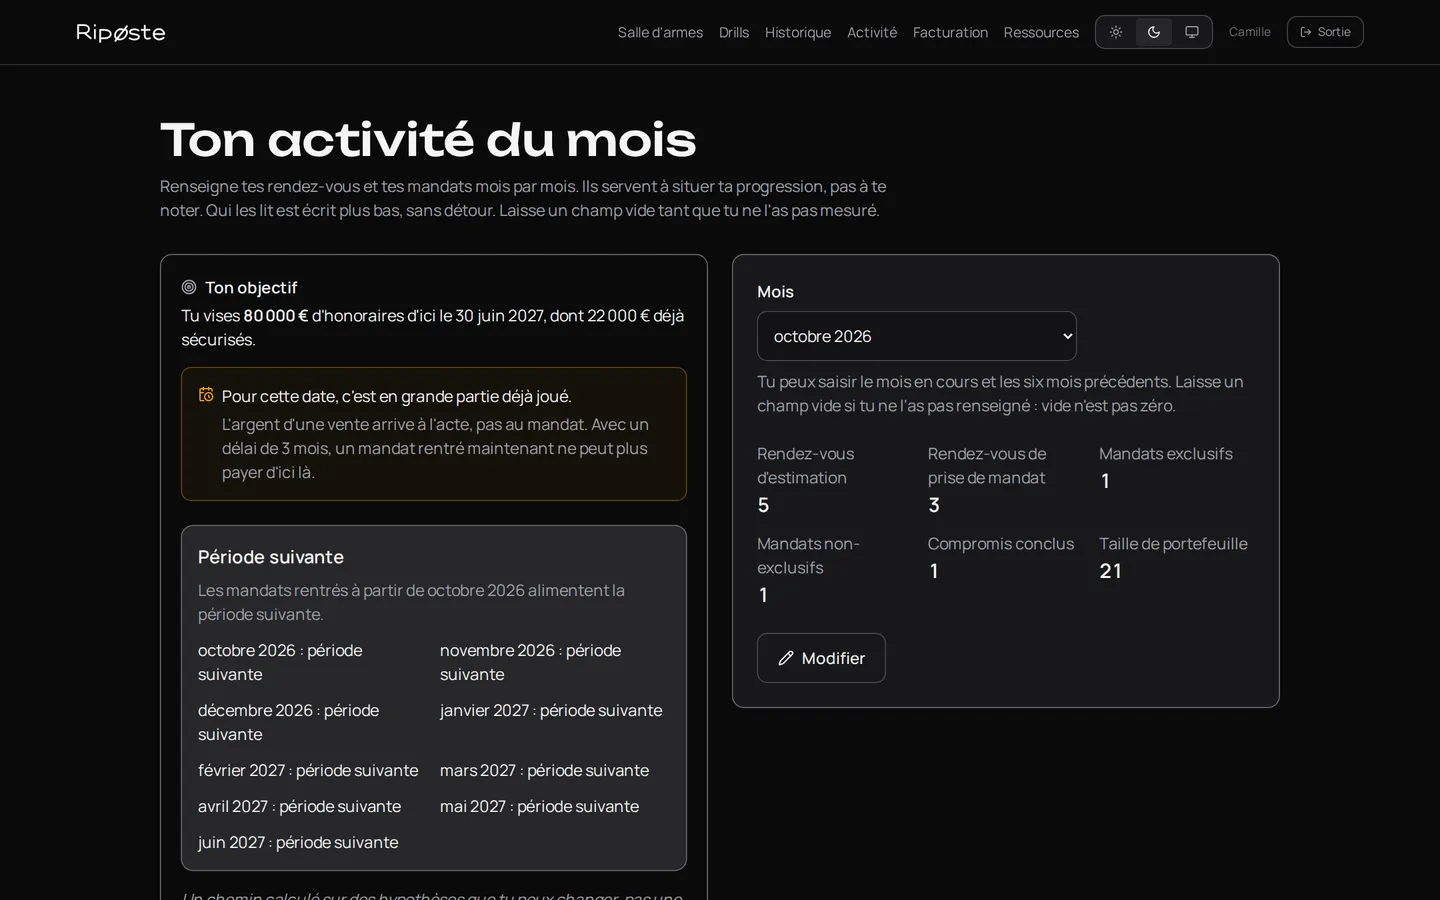Click 'mars 2027 : période suivante' entry
The width and height of the screenshot is (1440, 900).
[x=544, y=770]
